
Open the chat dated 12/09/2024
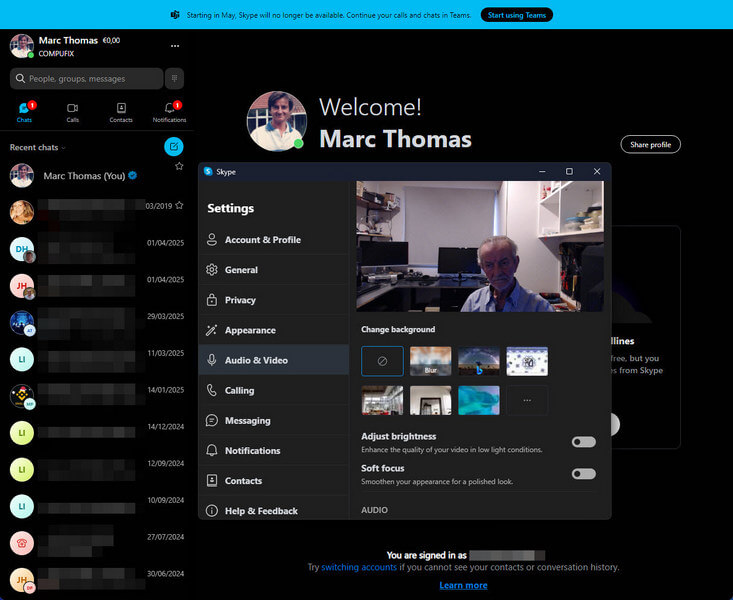(96, 470)
